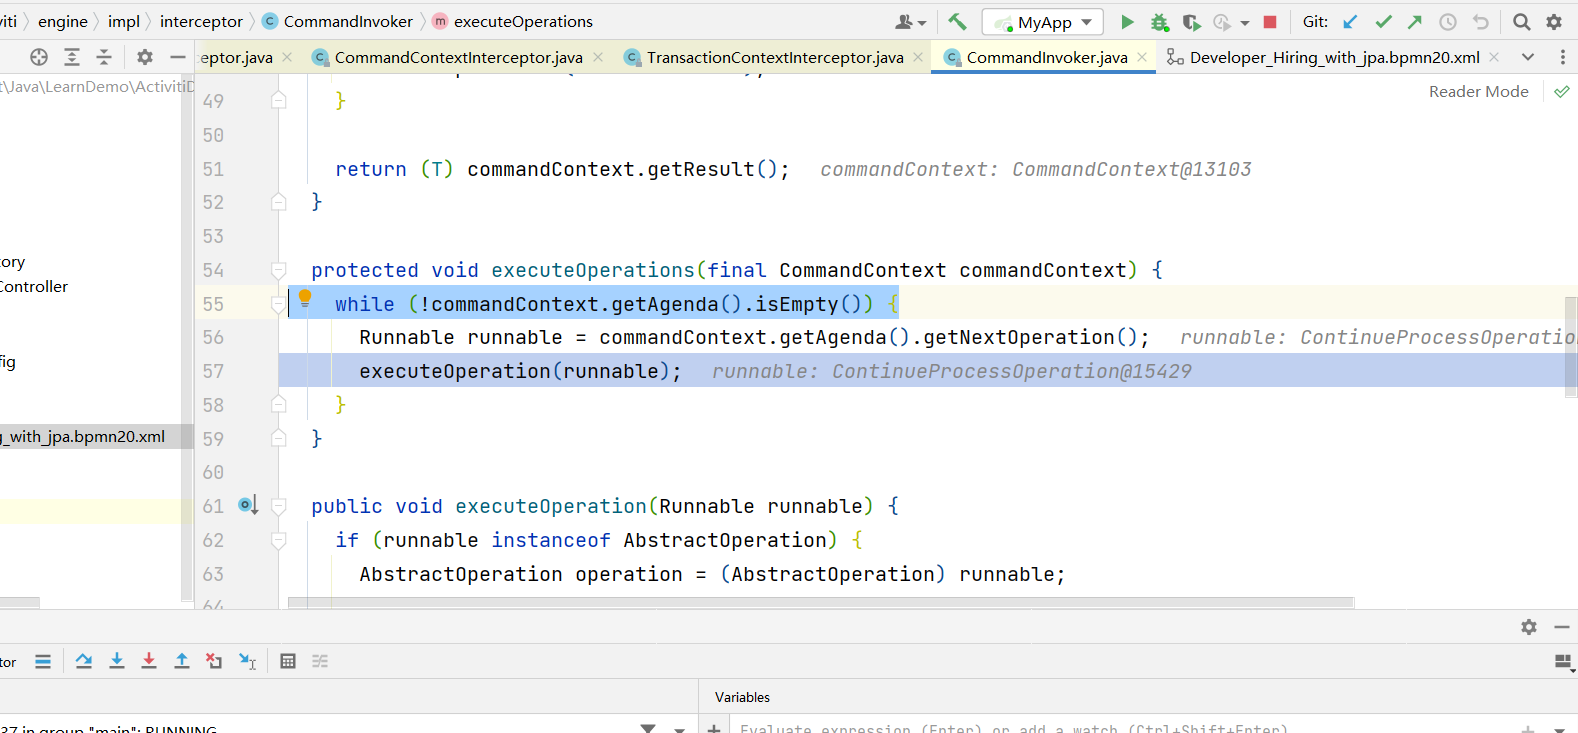Collapse all nodes in the project panel

point(104,57)
